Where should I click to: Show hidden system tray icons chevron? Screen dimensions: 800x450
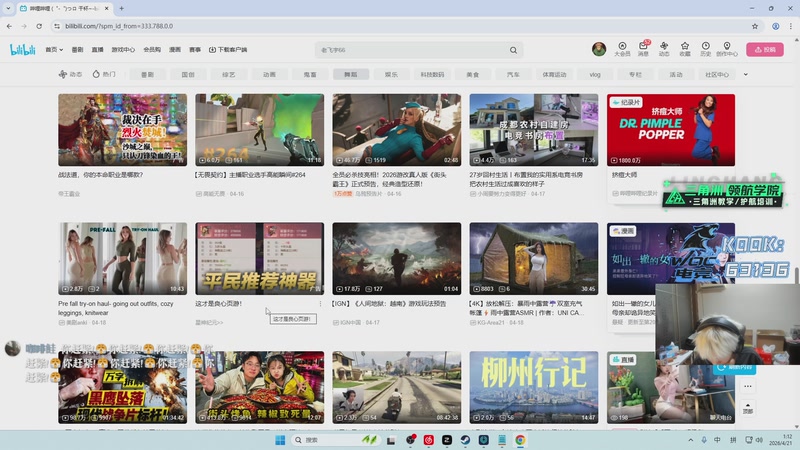[x=690, y=440]
